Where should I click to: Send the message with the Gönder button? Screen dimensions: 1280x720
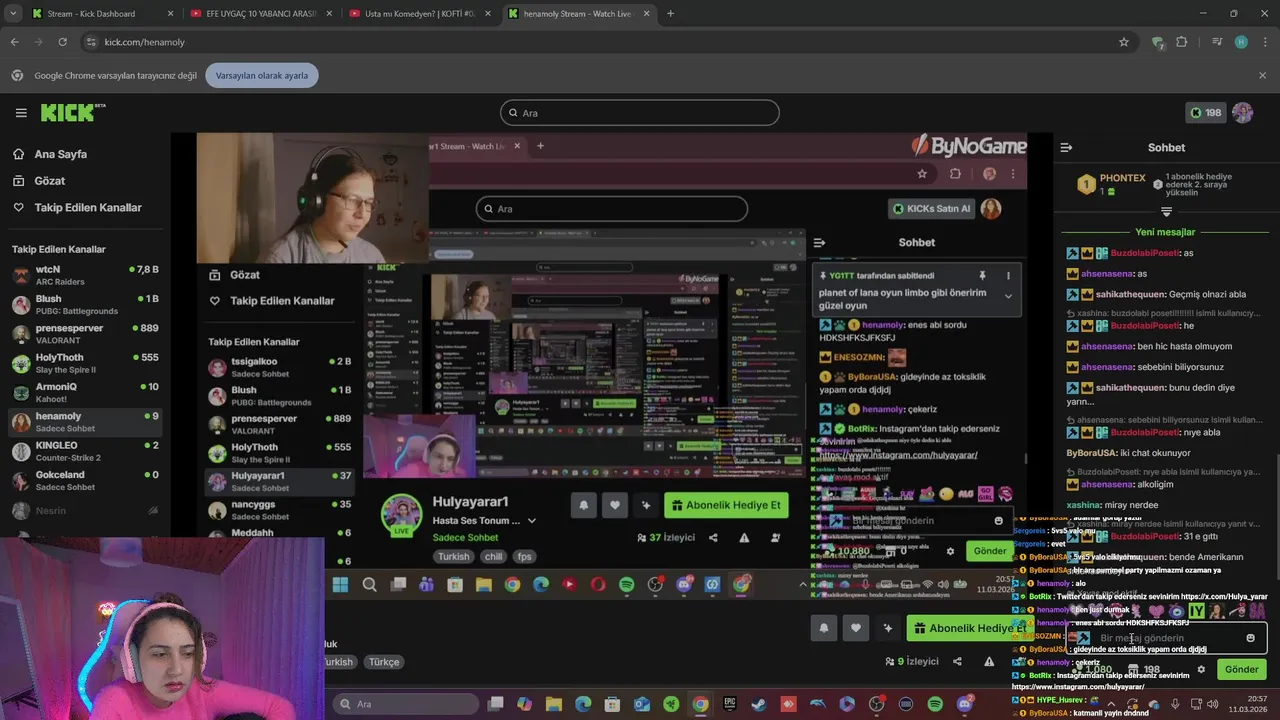(x=1241, y=670)
